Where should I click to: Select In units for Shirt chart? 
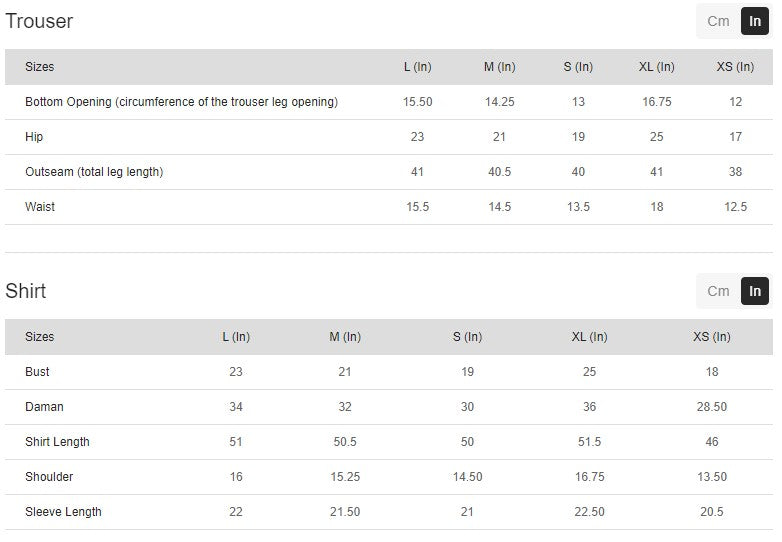[x=755, y=291]
